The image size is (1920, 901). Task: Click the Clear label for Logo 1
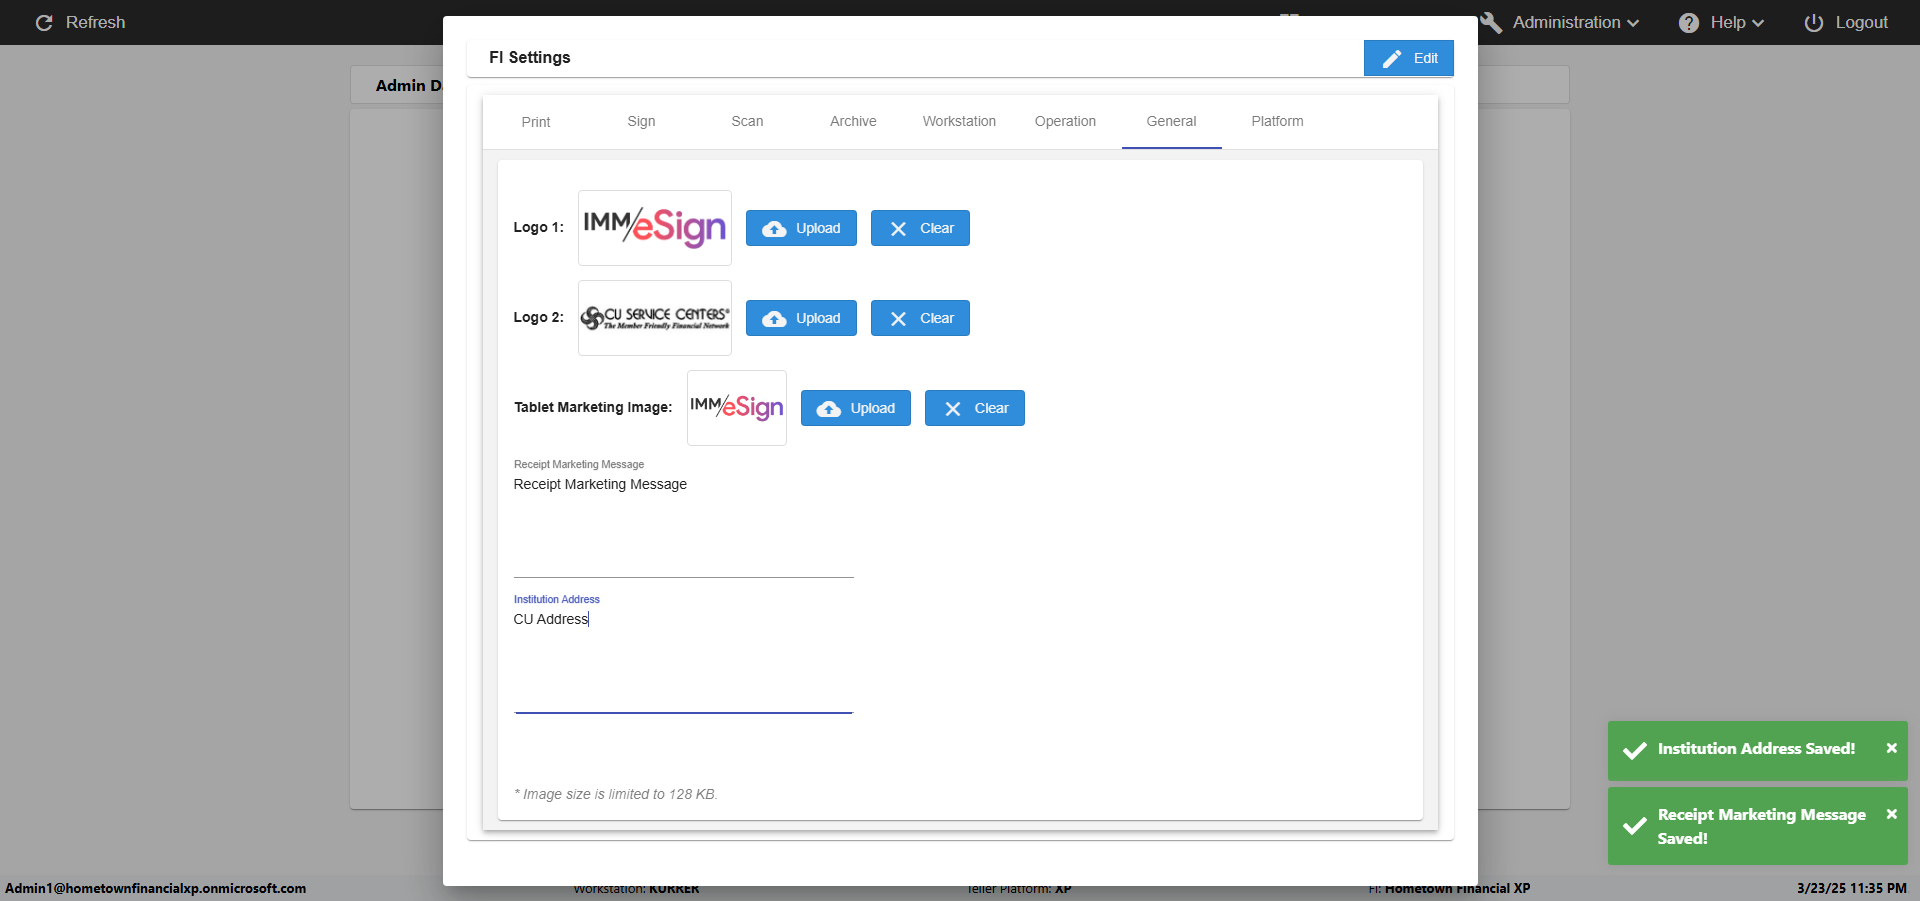[x=937, y=228]
